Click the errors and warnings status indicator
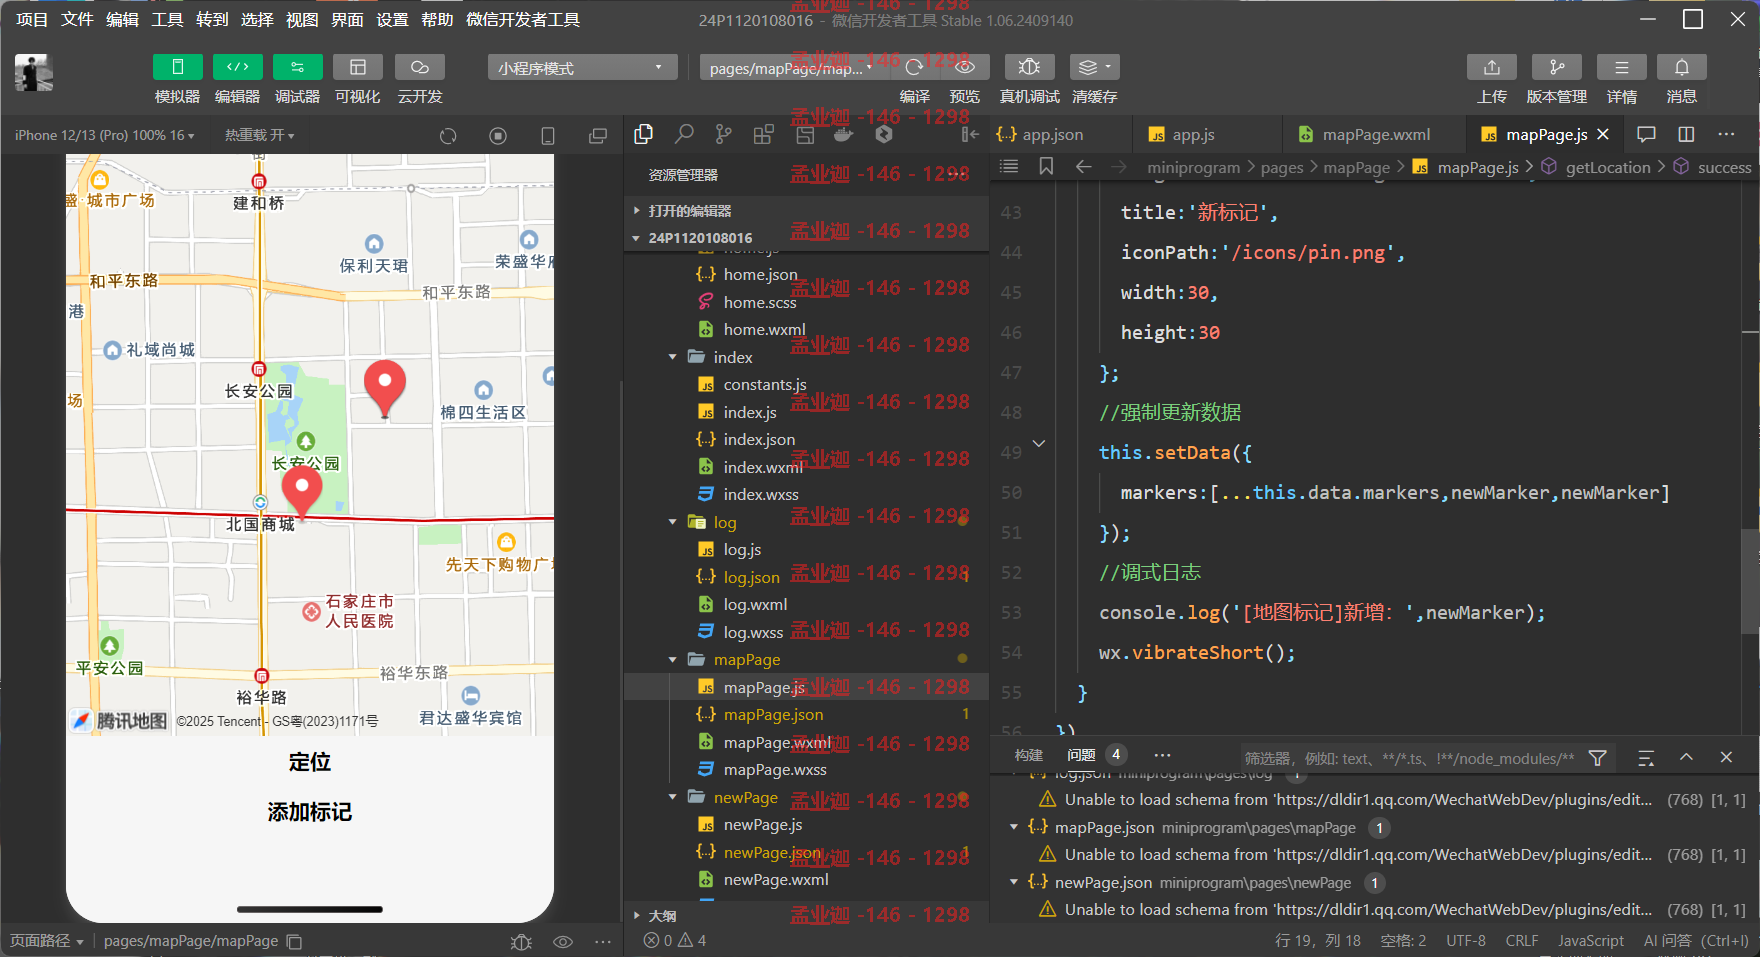The width and height of the screenshot is (1760, 957). (x=675, y=940)
